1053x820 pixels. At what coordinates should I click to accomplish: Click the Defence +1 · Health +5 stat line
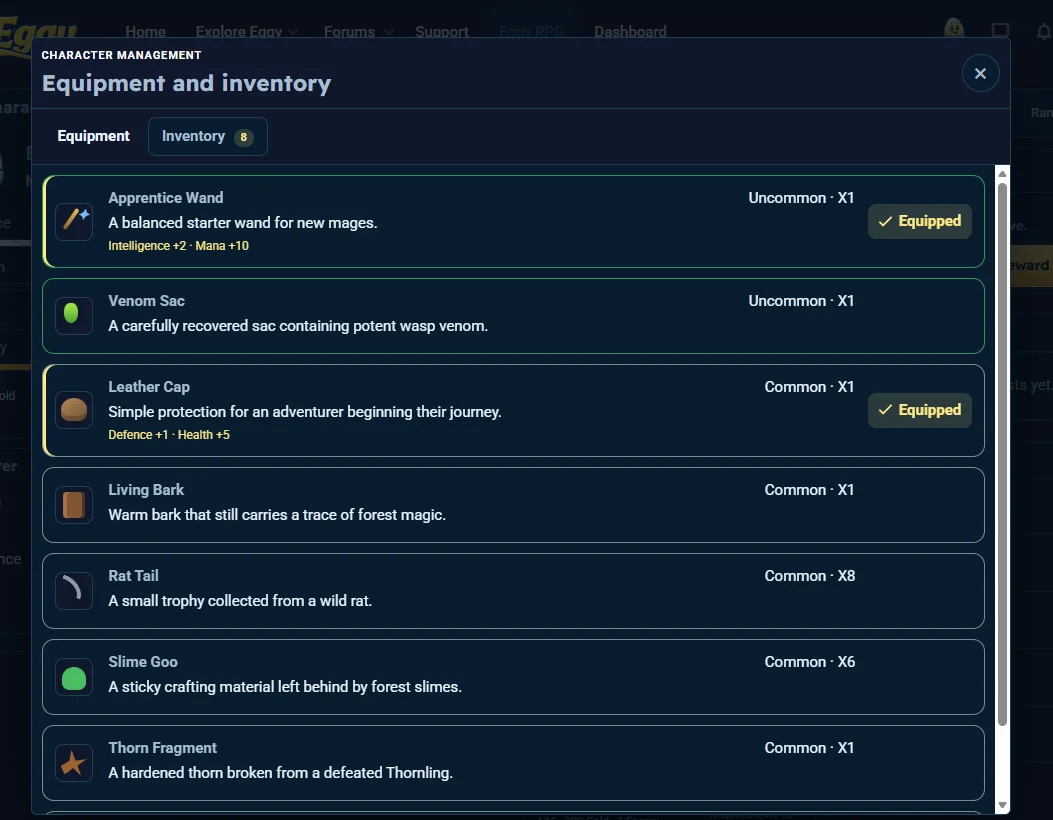[x=169, y=435]
